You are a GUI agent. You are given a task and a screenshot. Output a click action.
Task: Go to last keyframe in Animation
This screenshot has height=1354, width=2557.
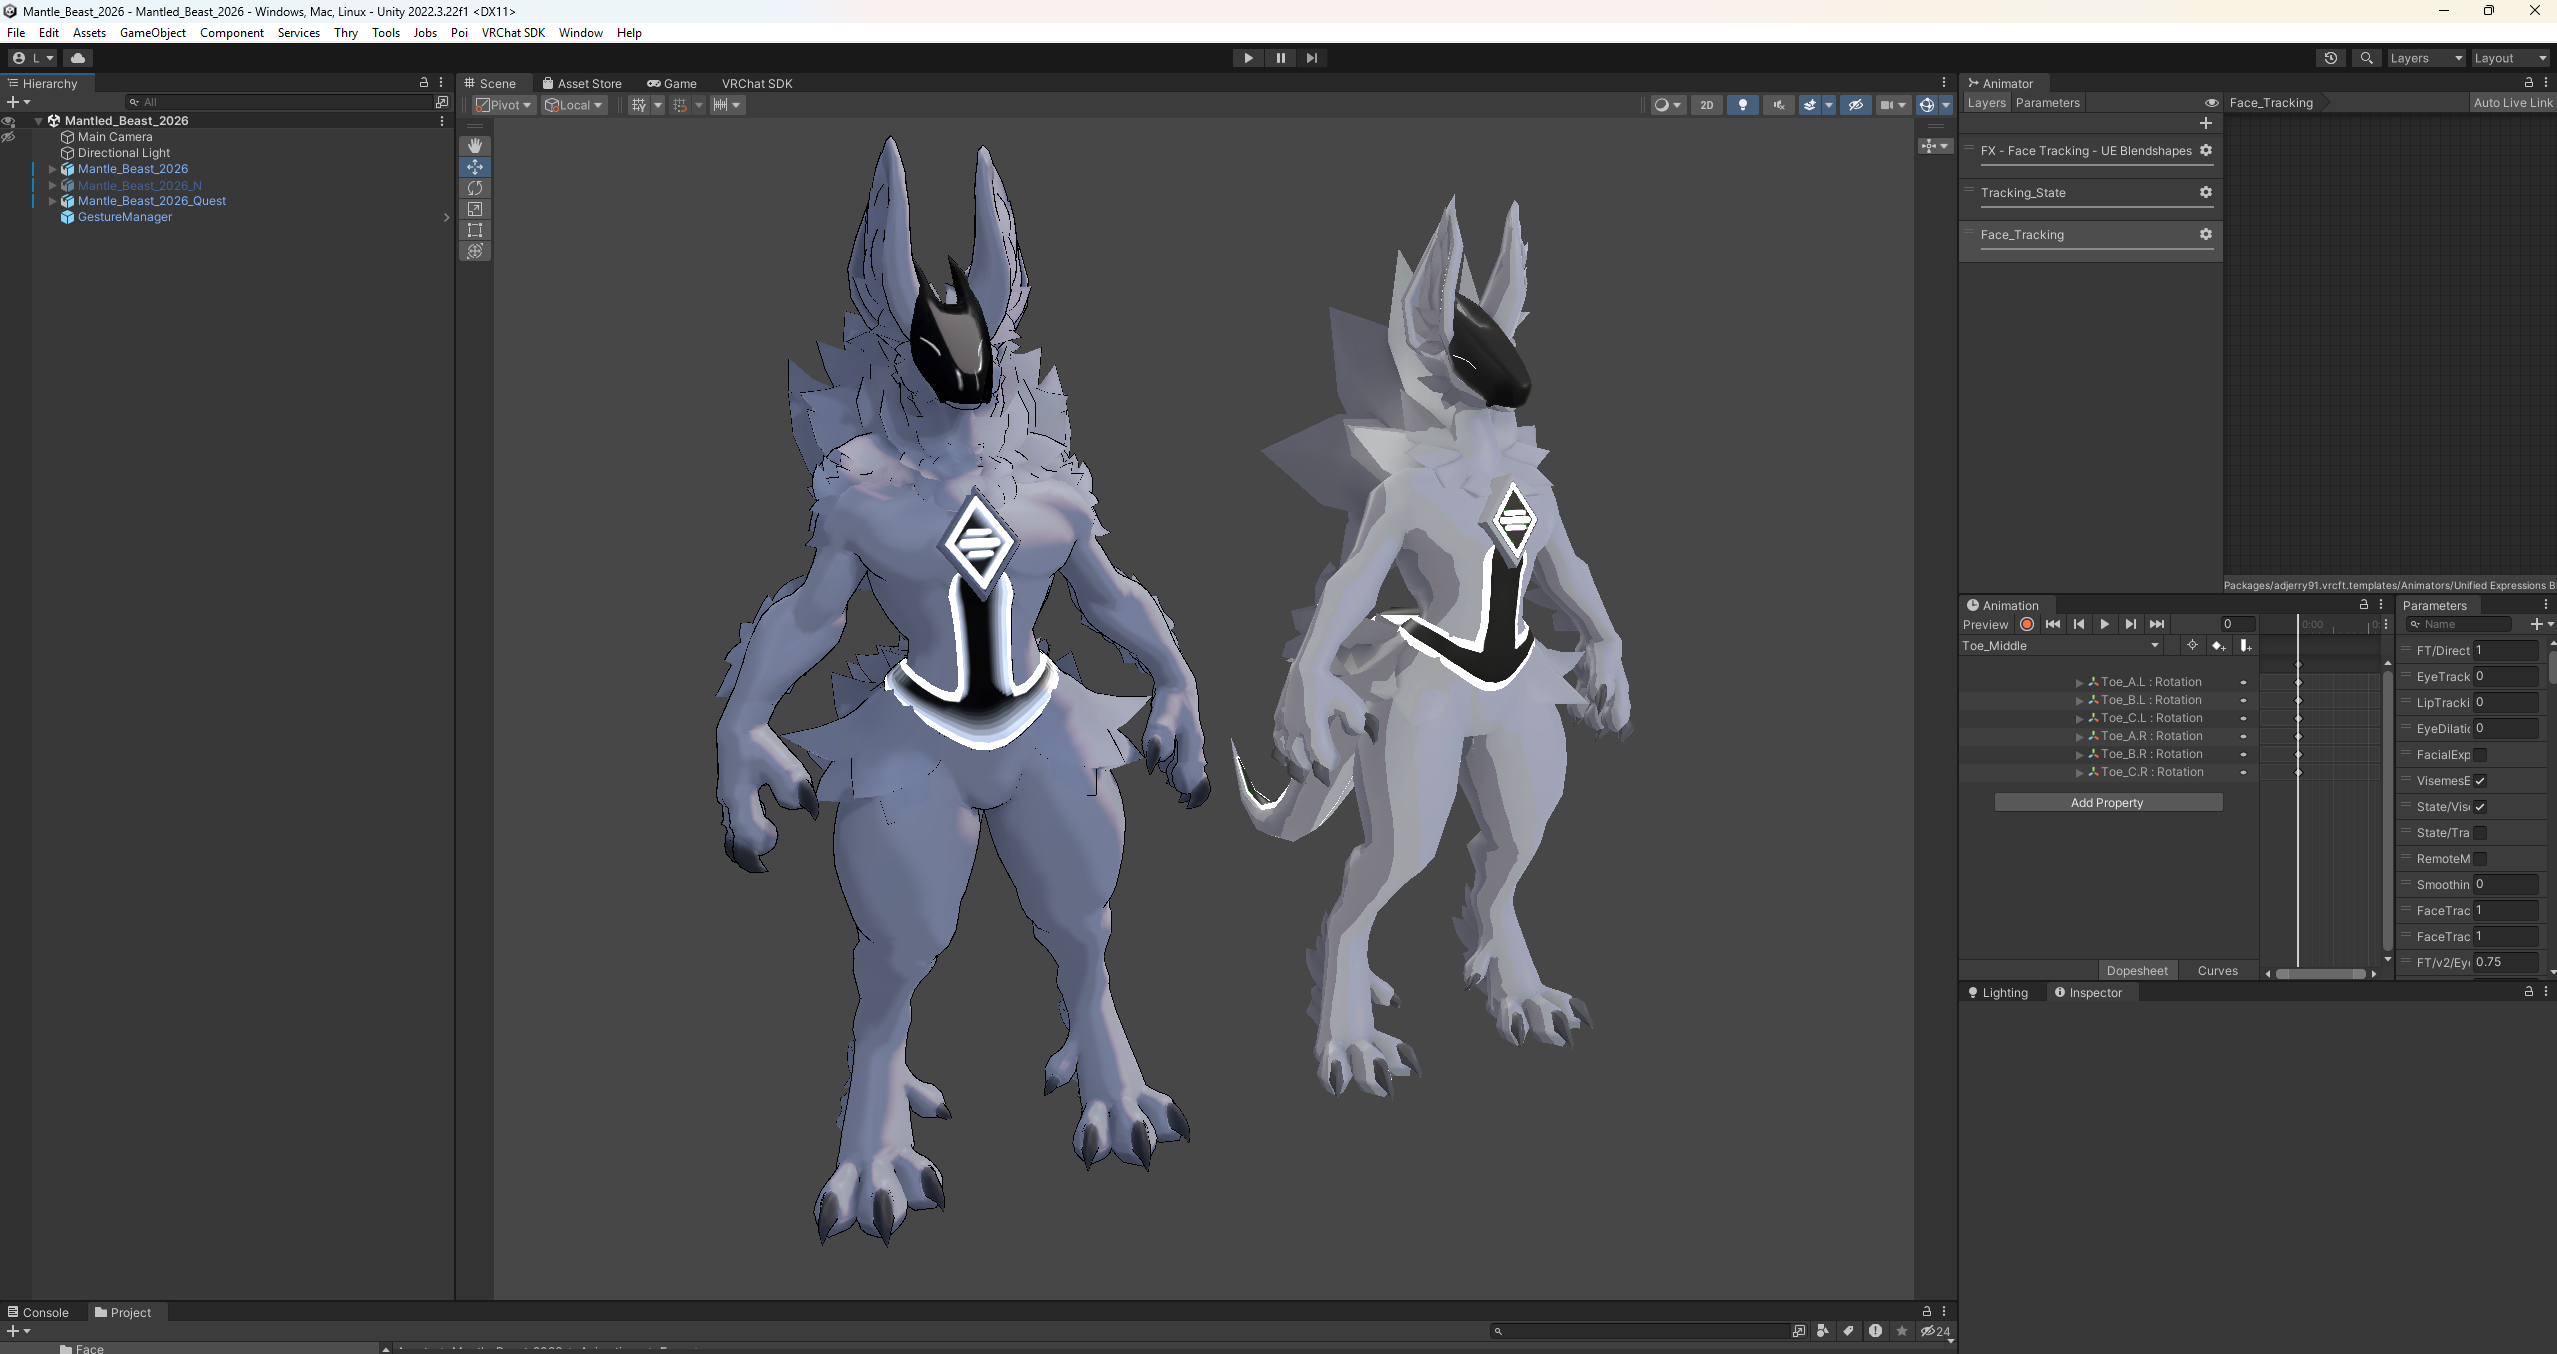2157,624
